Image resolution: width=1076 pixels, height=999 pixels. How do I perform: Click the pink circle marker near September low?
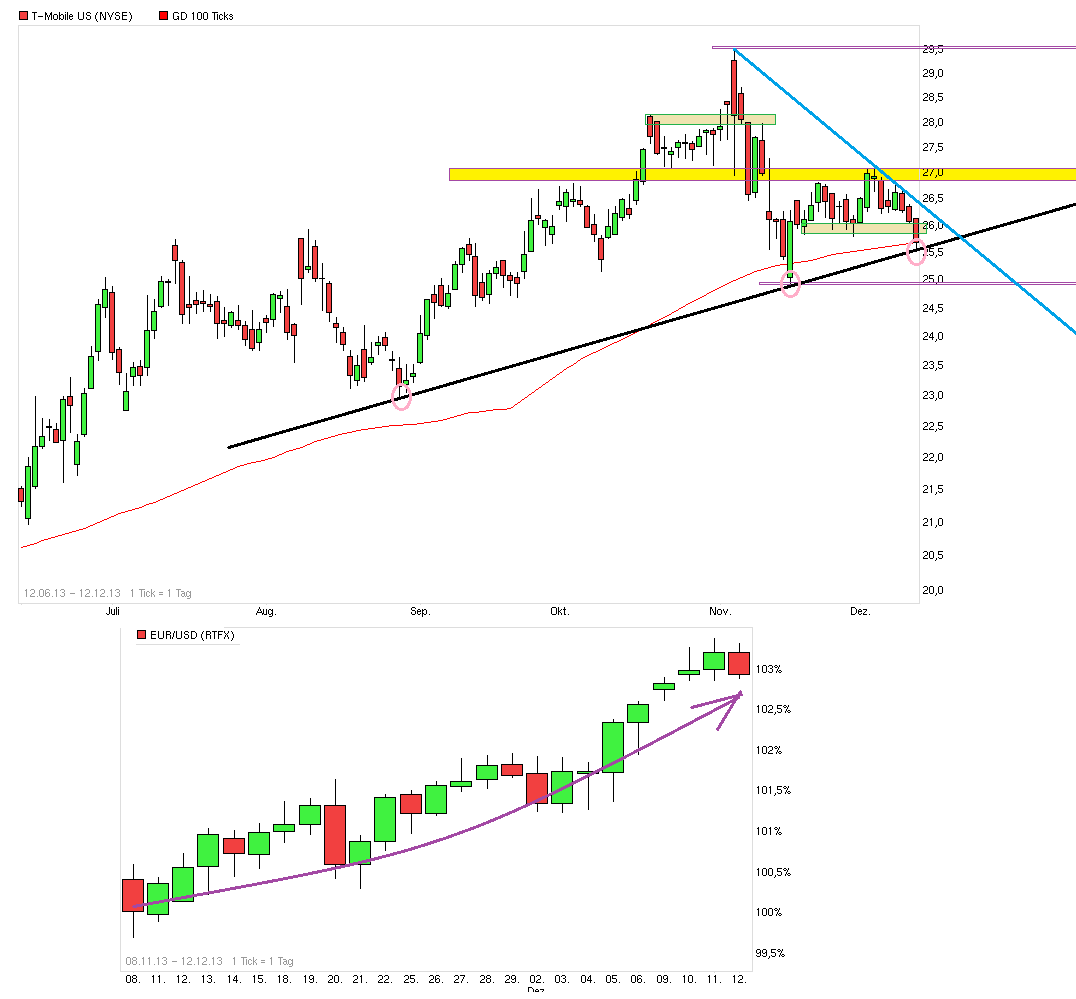tap(403, 398)
